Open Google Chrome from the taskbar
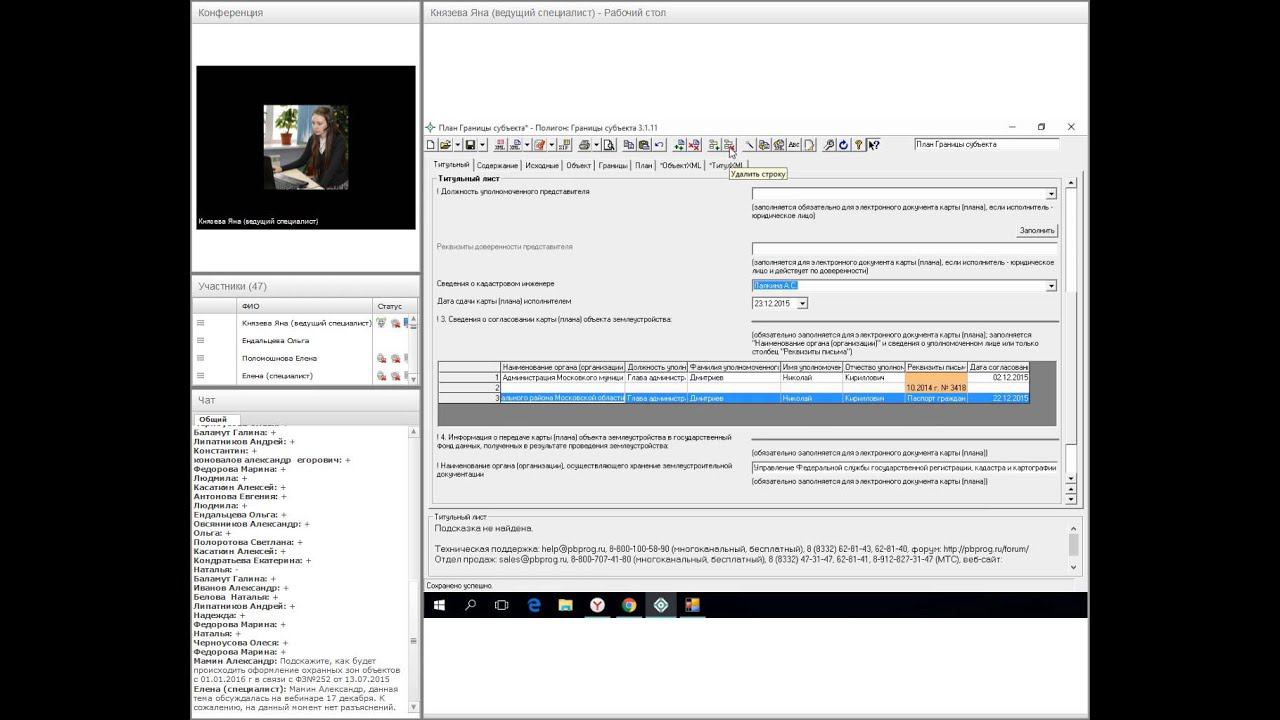Image resolution: width=1280 pixels, height=720 pixels. pos(629,605)
